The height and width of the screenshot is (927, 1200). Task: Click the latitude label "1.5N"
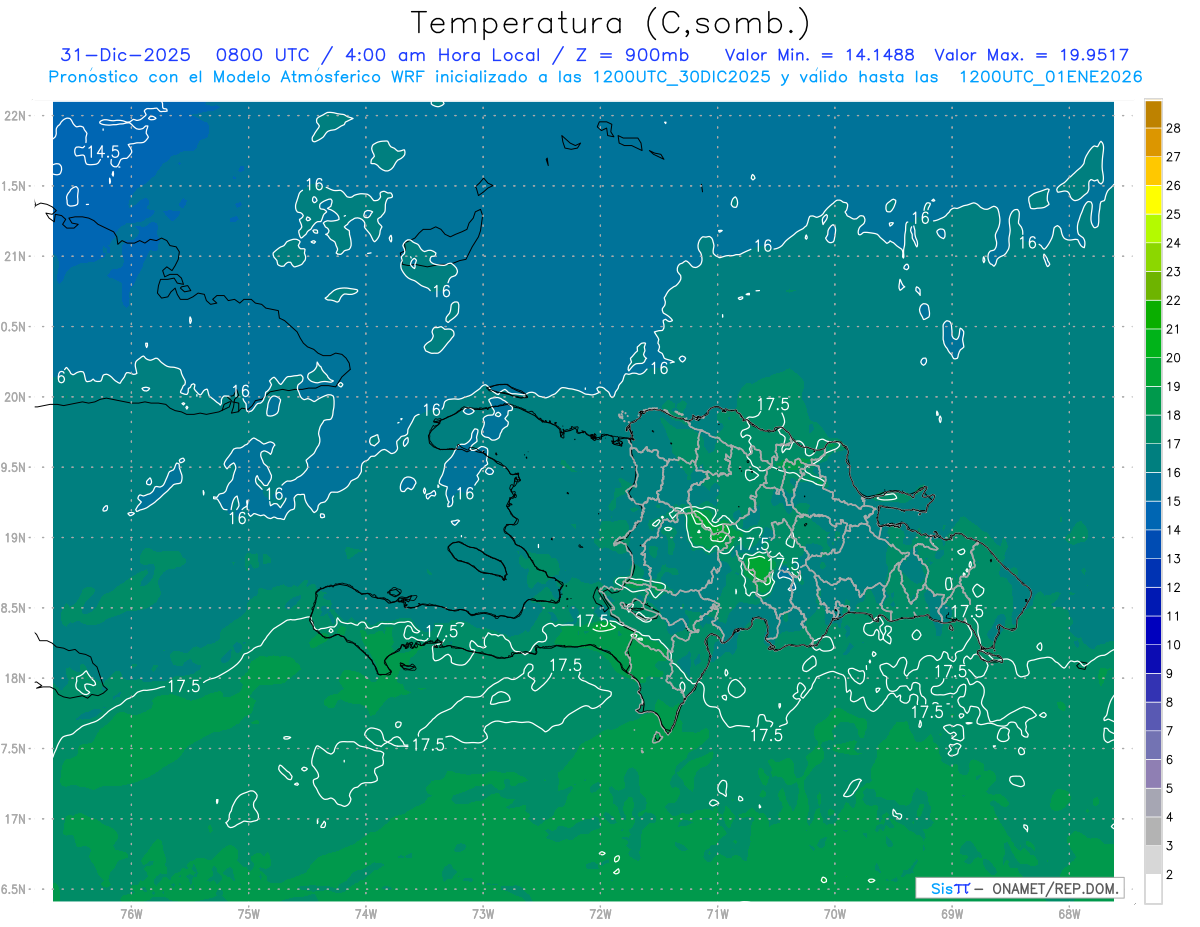15,187
